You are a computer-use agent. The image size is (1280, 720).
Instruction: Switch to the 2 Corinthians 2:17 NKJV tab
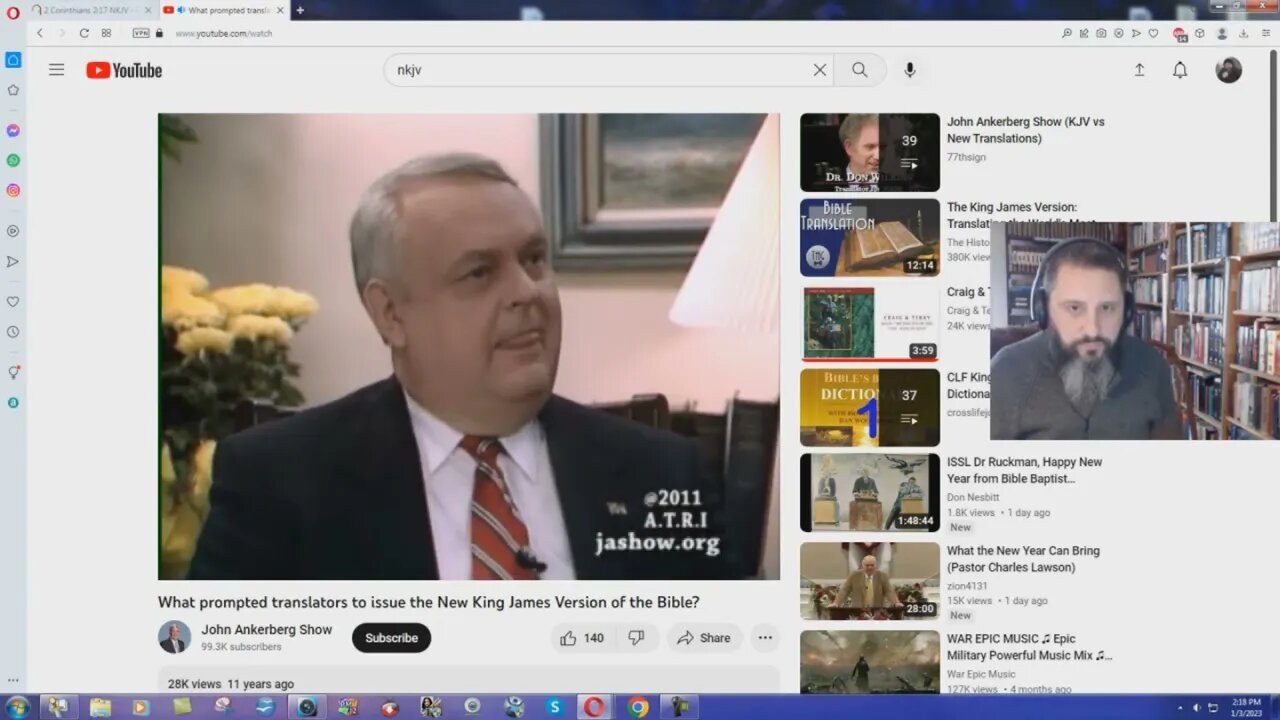point(88,10)
